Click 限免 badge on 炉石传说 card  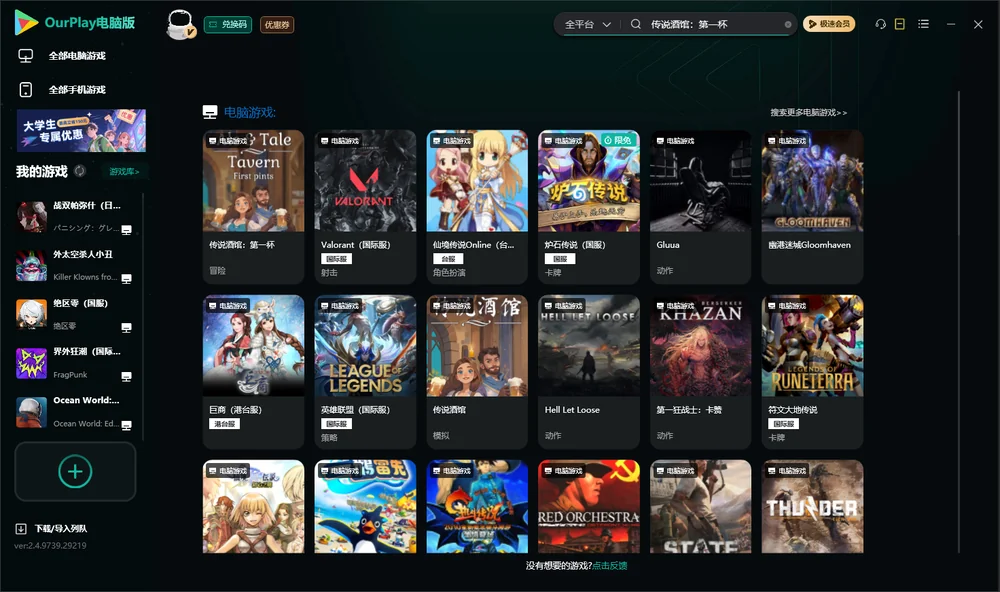[618, 140]
